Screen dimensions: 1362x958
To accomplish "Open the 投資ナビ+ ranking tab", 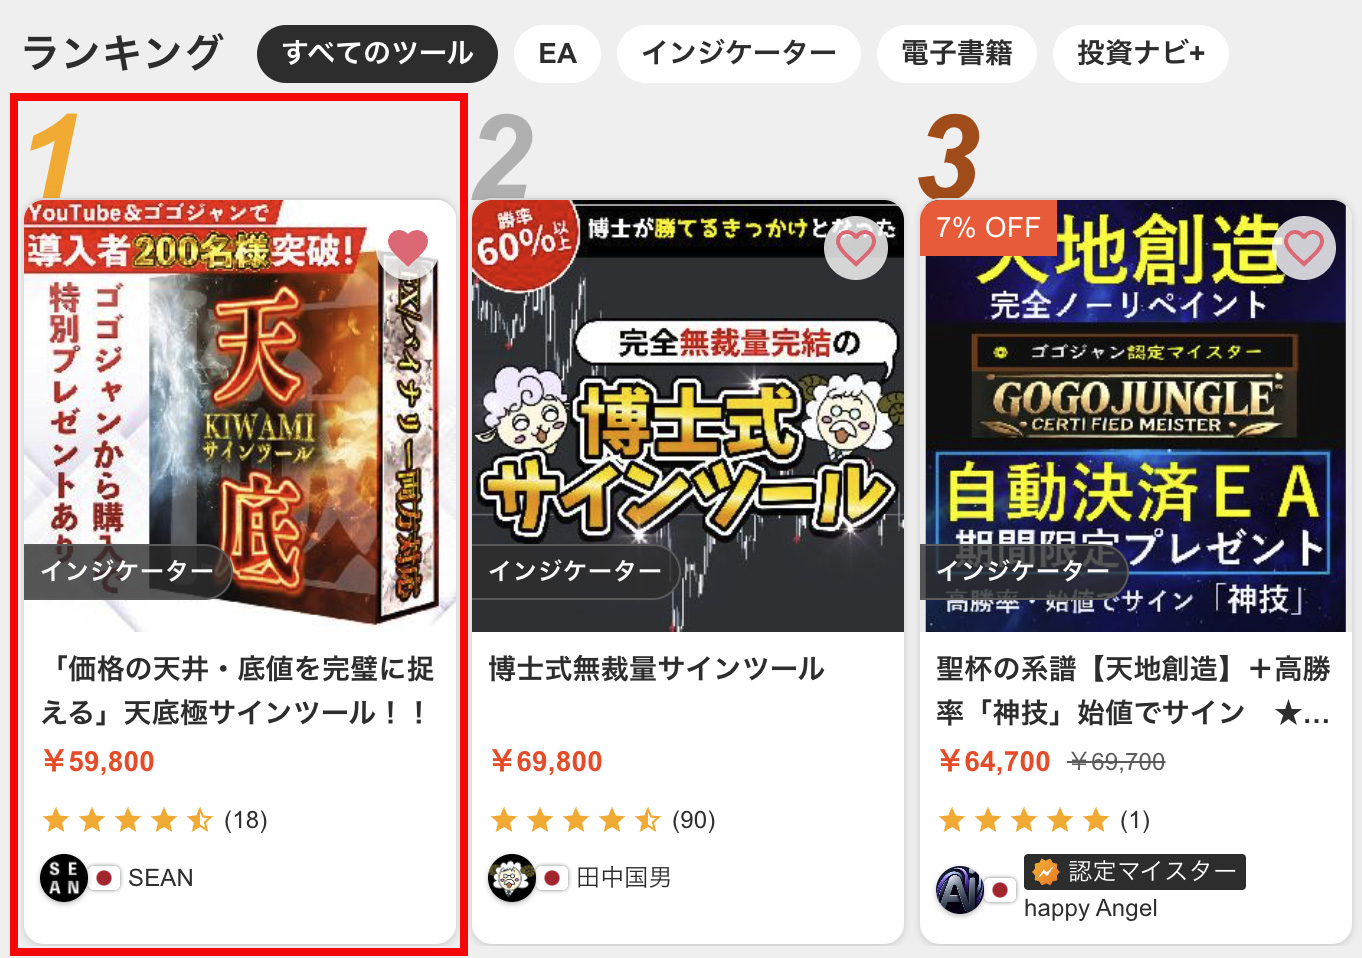I will point(1140,53).
